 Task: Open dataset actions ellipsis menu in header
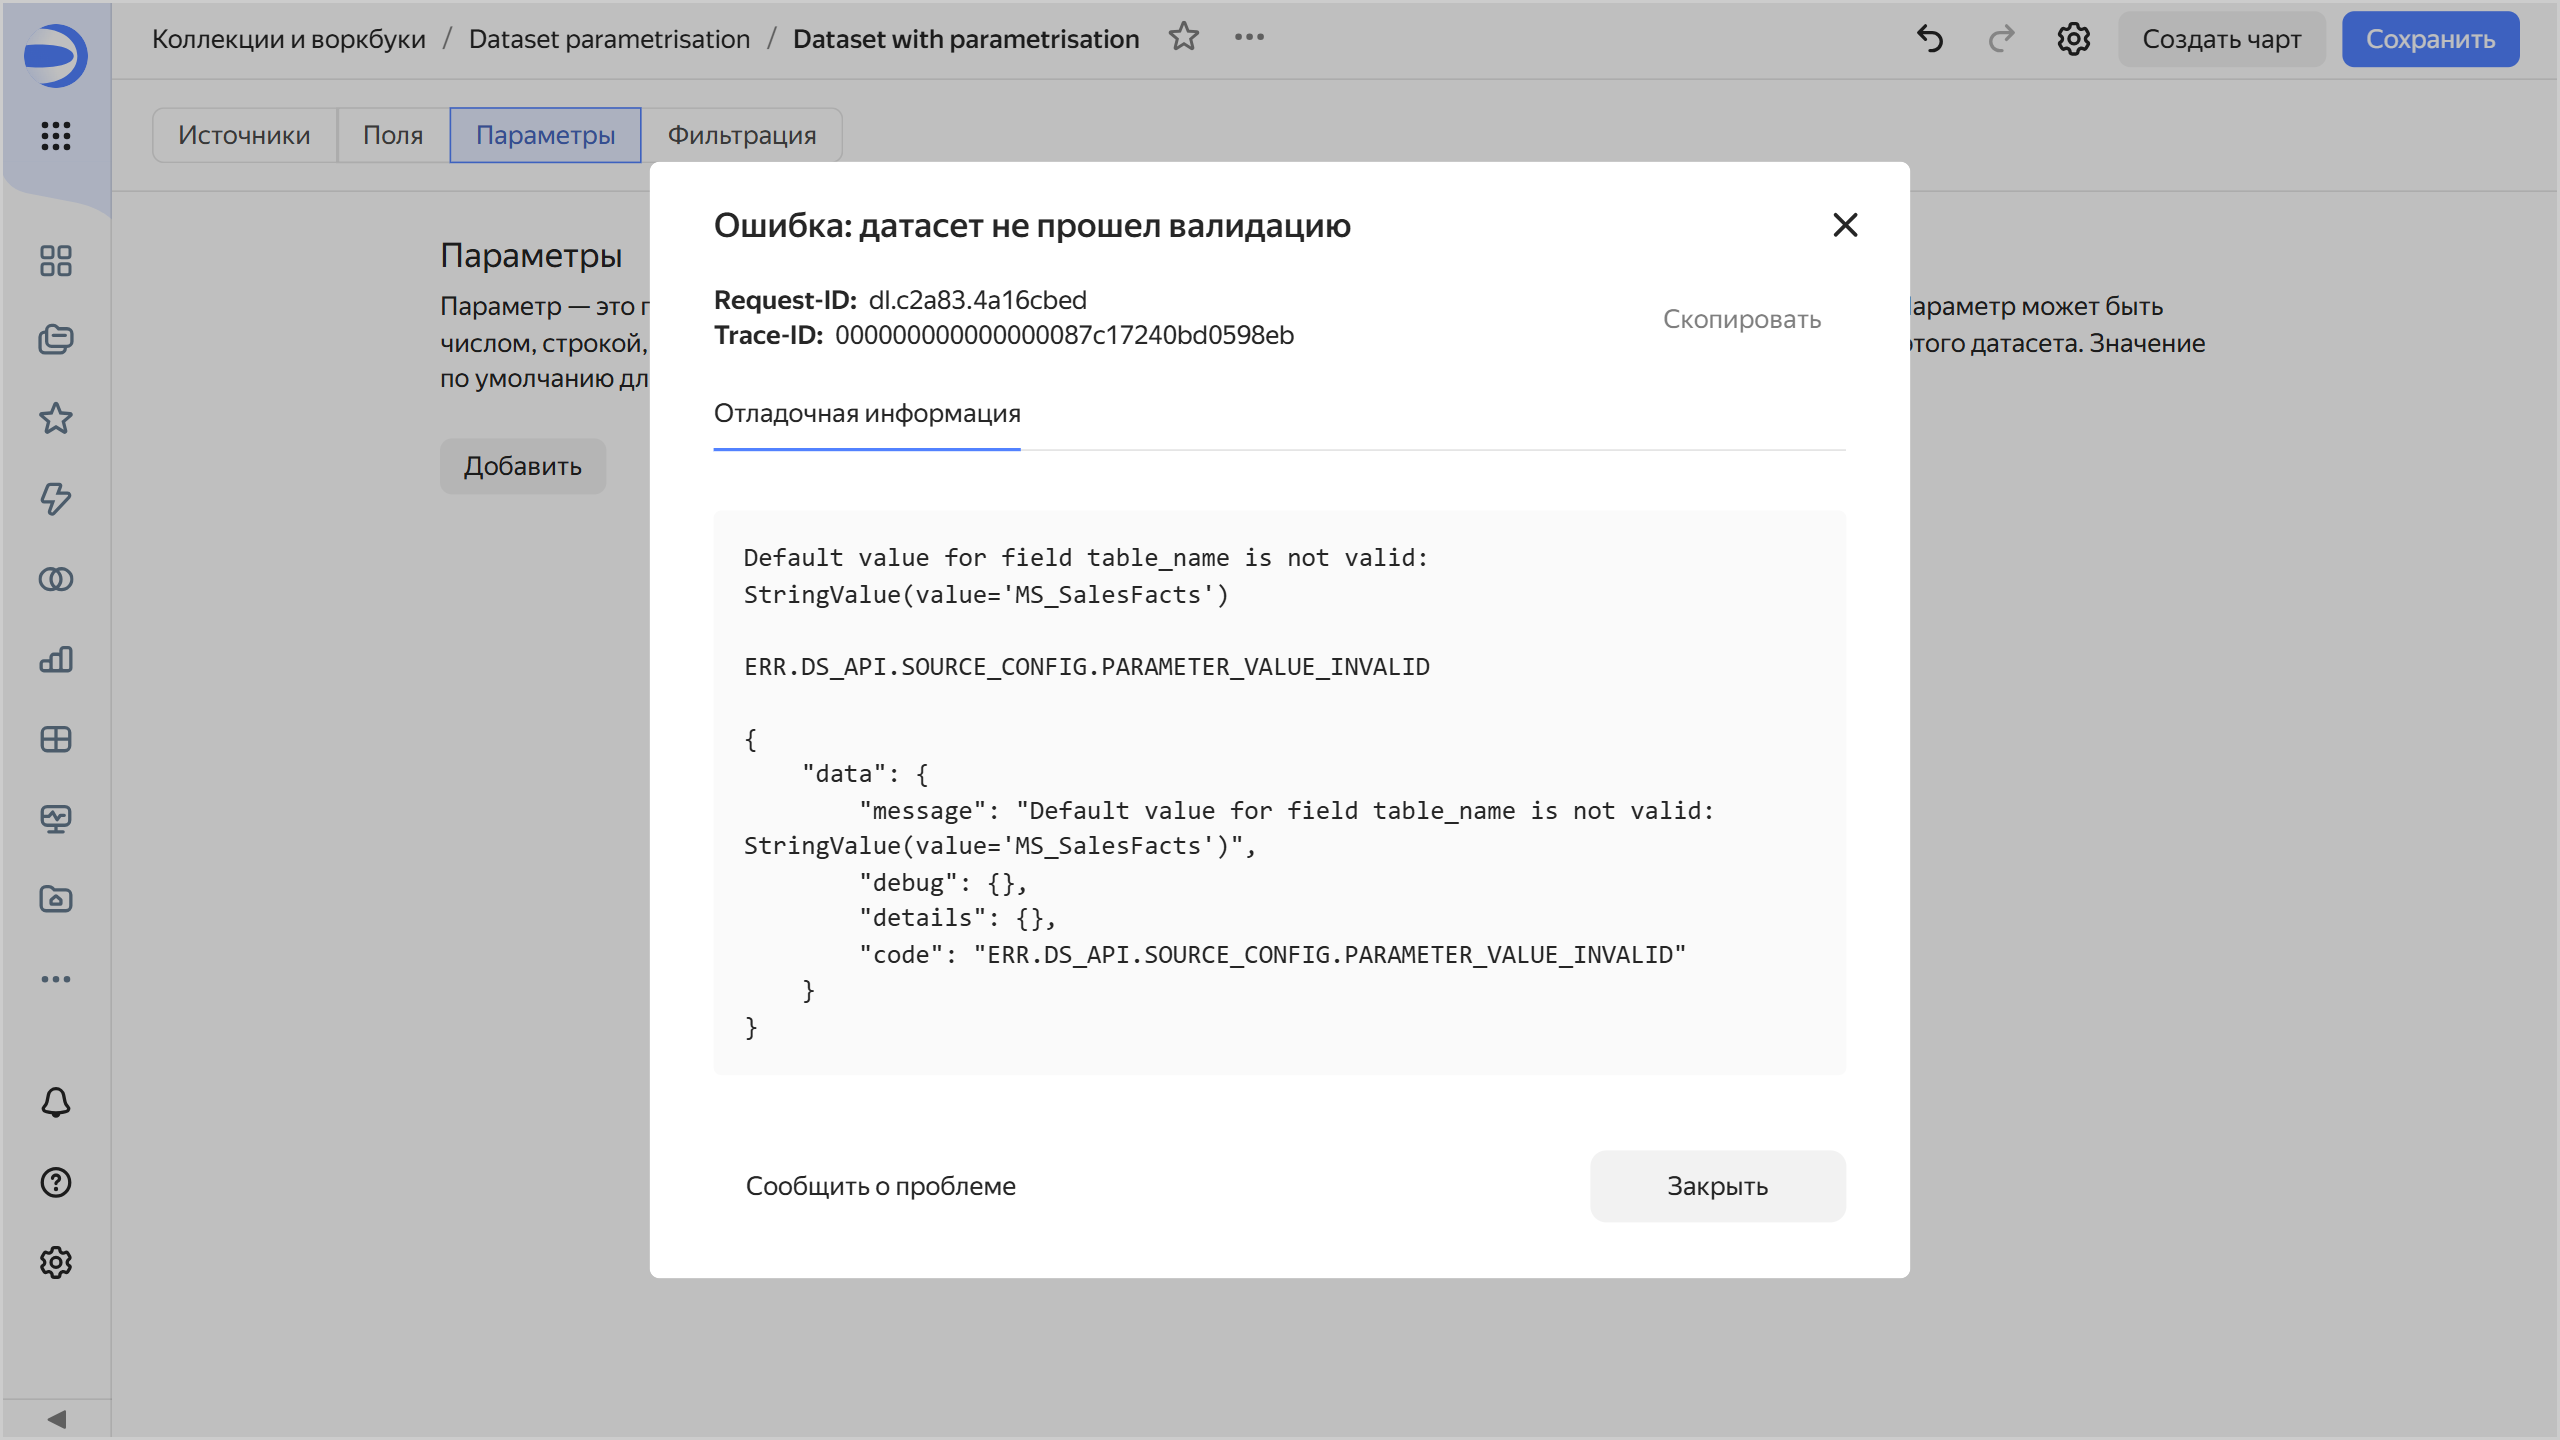pos(1249,38)
